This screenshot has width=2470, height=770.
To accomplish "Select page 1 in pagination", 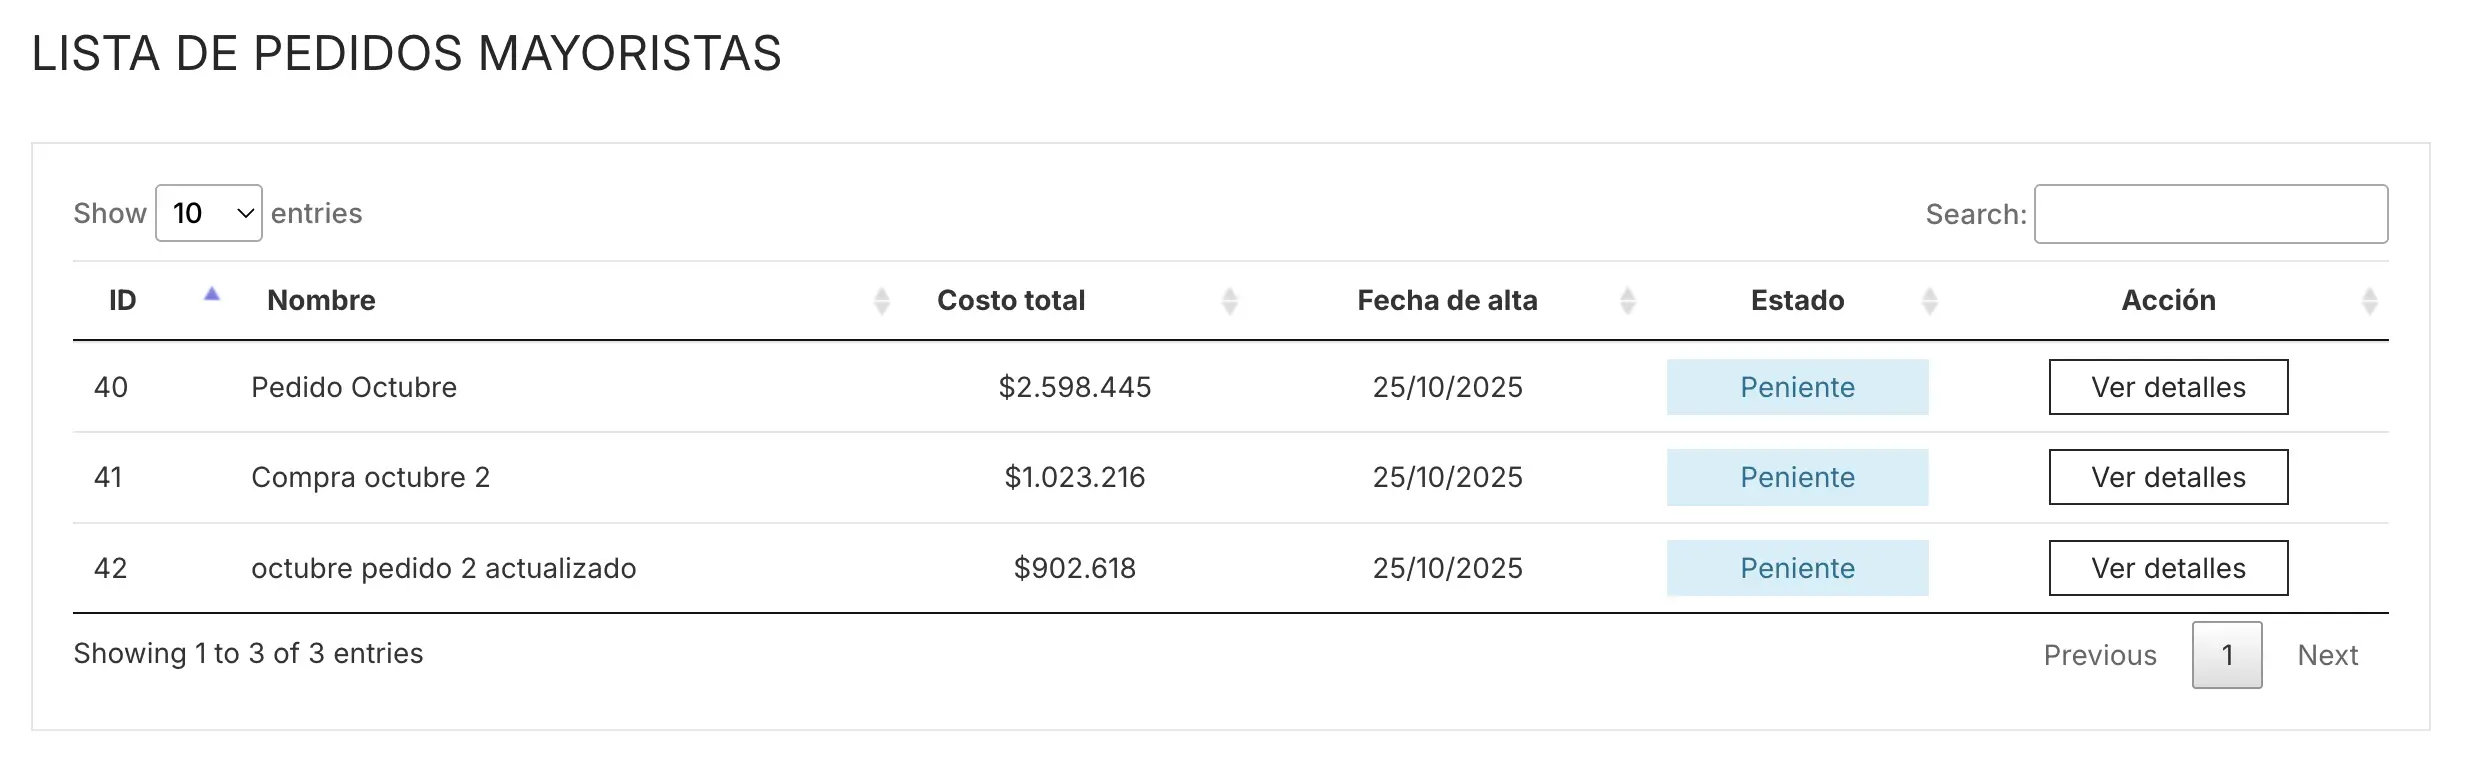I will [2227, 655].
